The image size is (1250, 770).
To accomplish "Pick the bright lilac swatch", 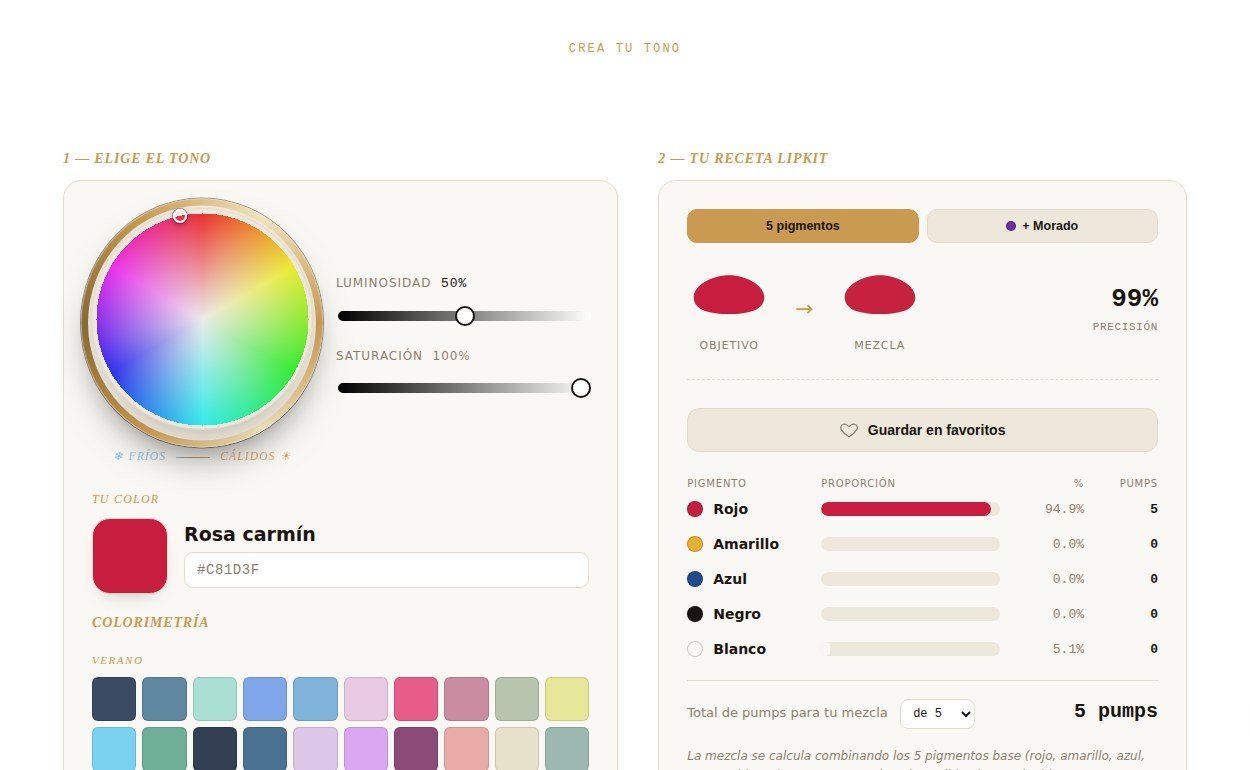I will [x=366, y=749].
